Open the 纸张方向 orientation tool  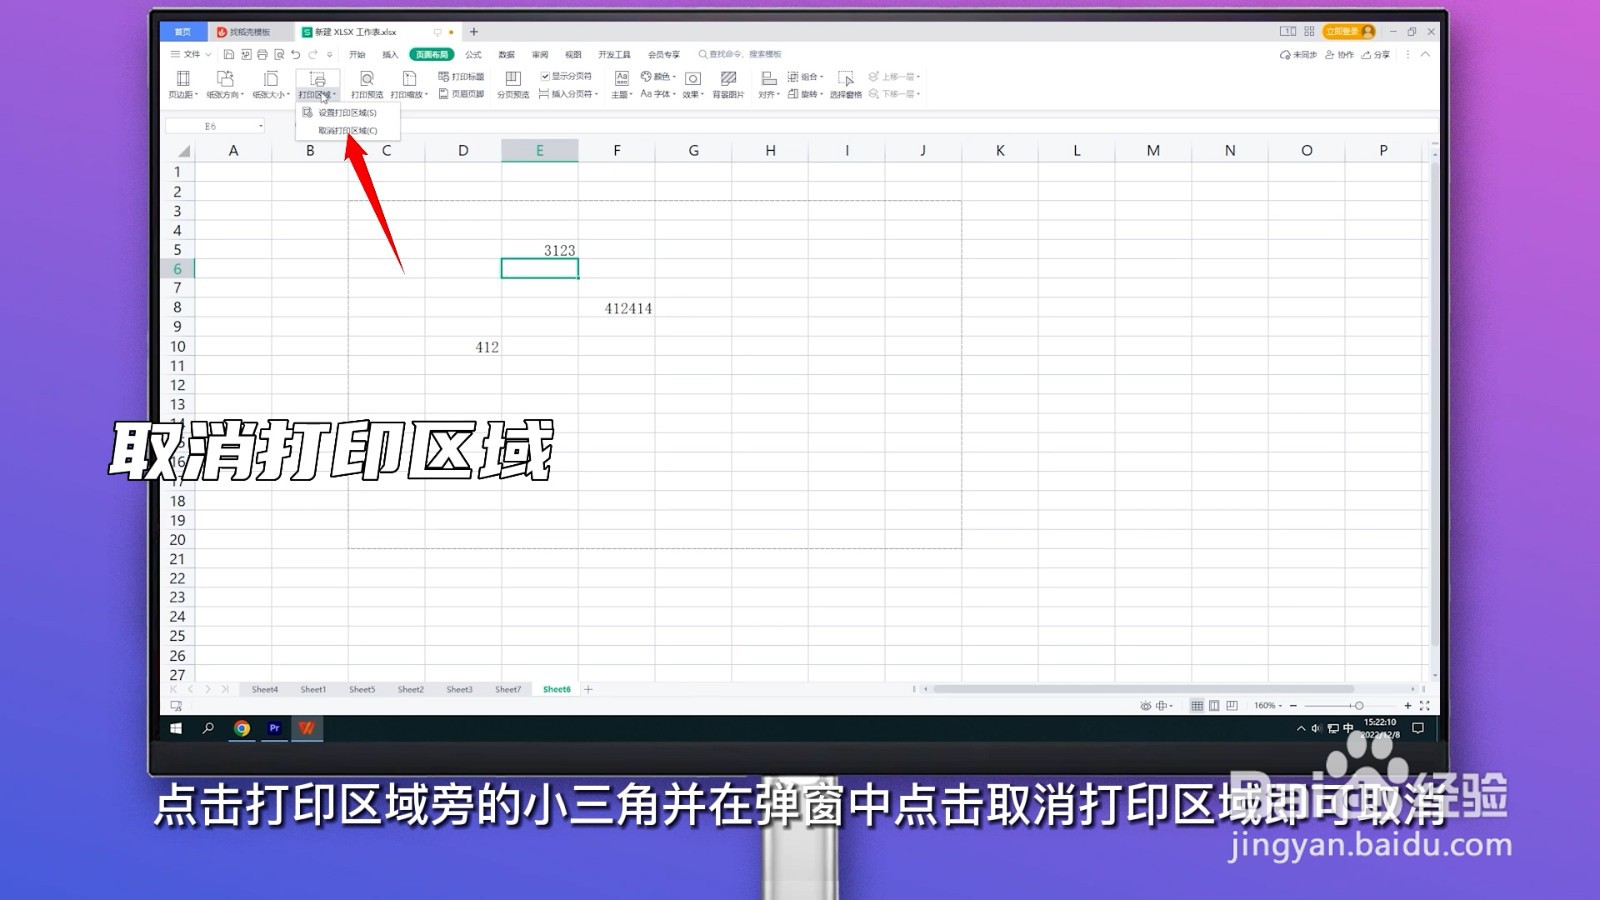225,84
